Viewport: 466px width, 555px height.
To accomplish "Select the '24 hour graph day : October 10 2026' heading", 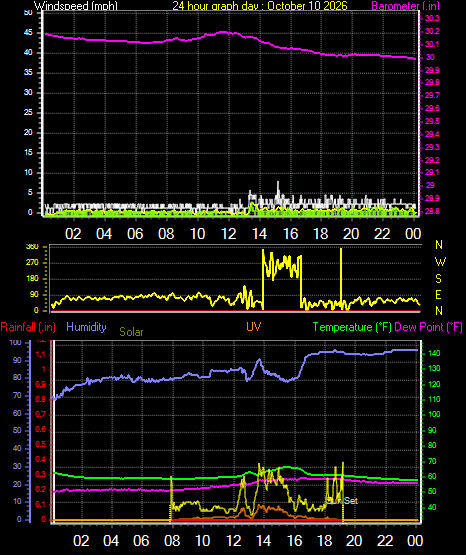I will 260,6.
